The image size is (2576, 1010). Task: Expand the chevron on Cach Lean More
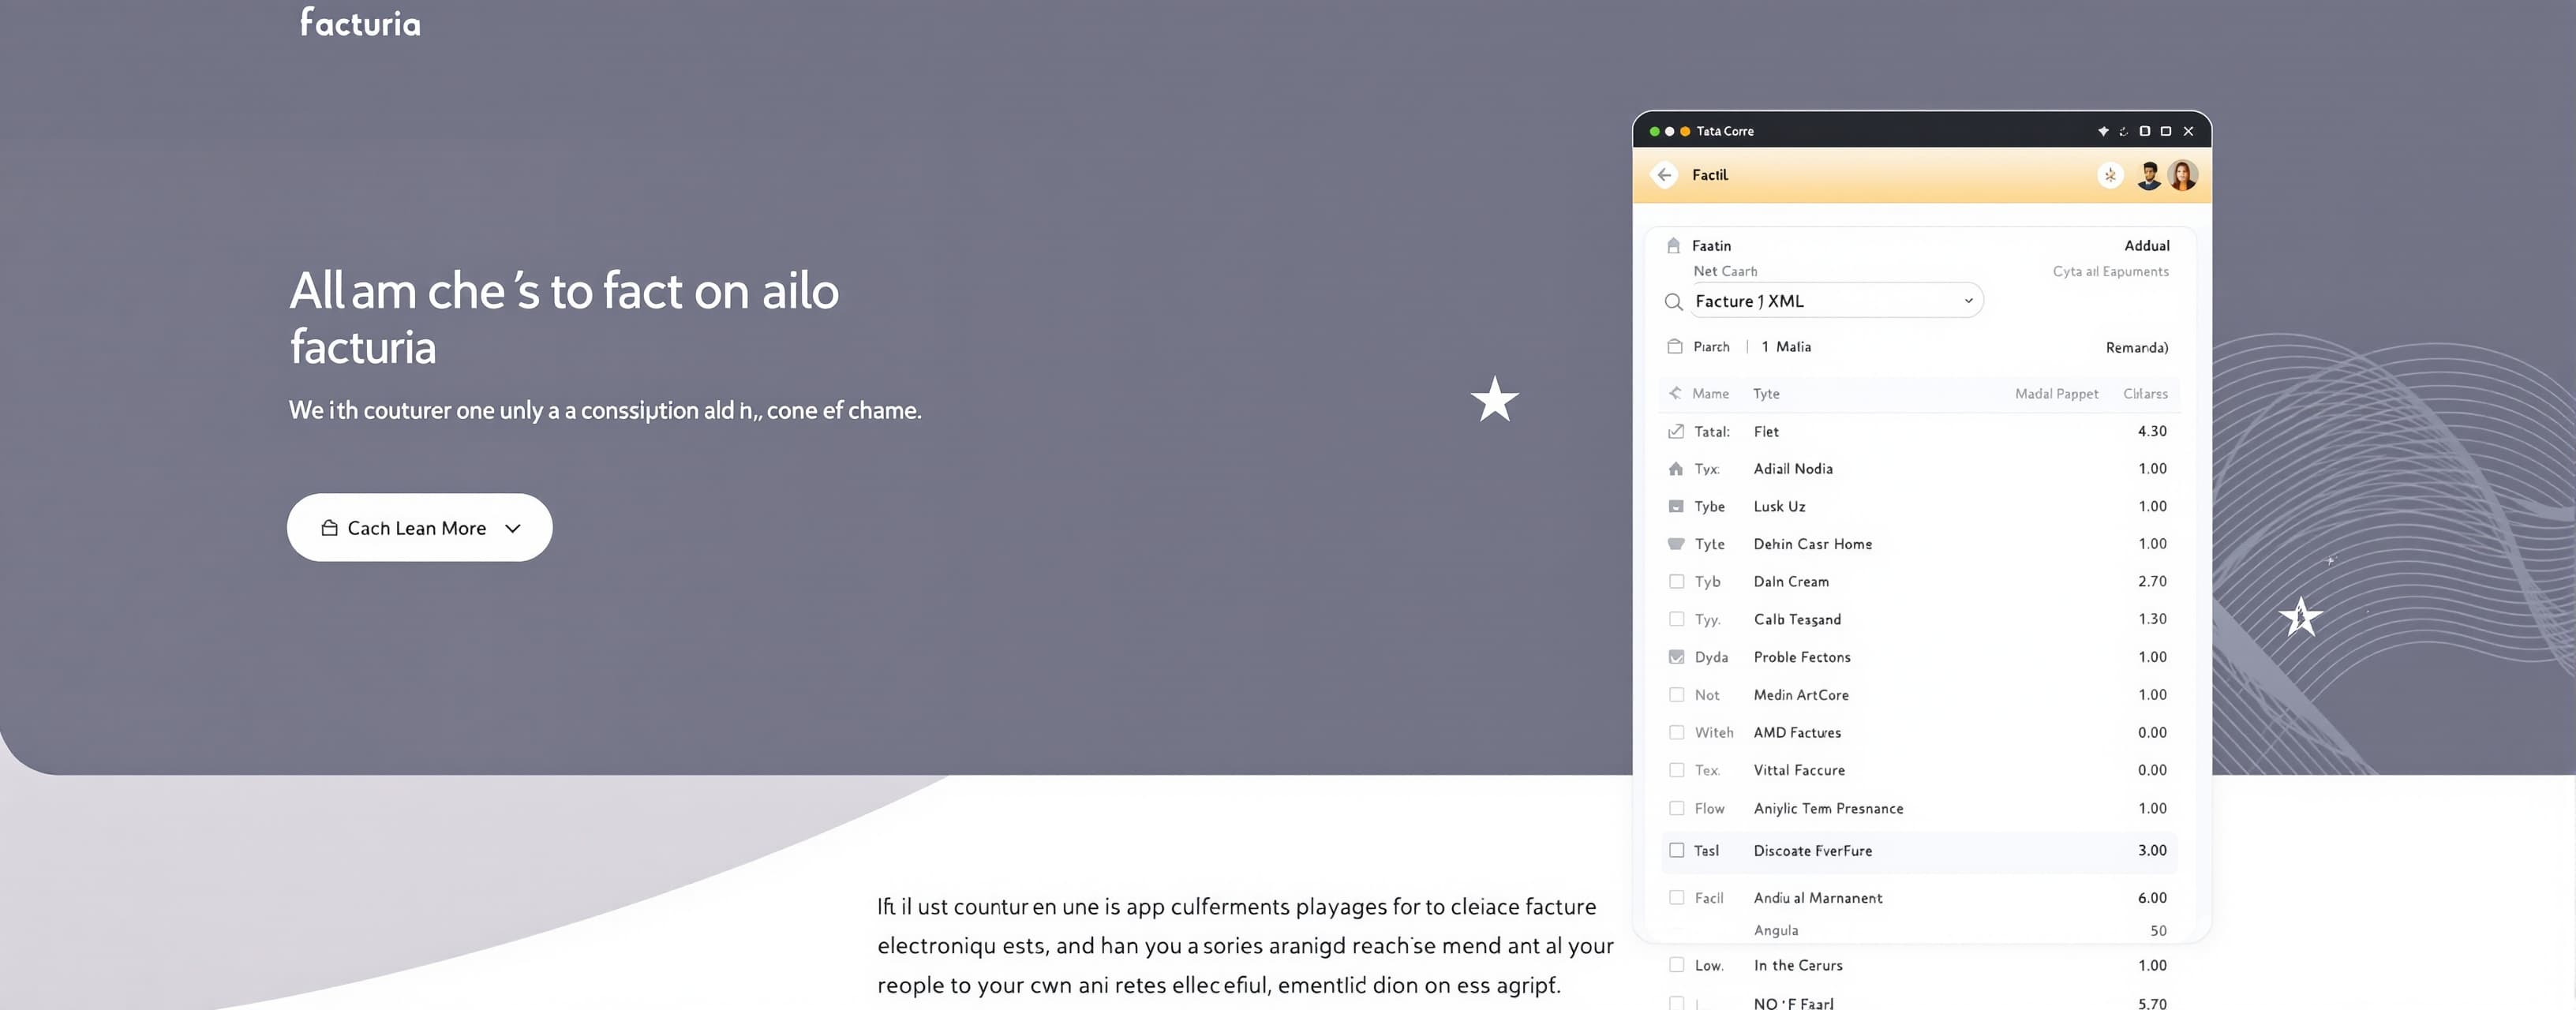(x=513, y=528)
